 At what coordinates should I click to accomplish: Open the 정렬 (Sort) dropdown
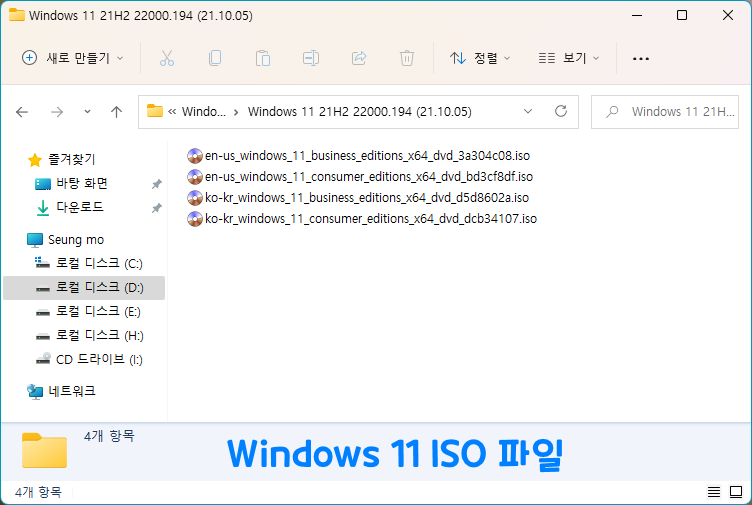click(480, 58)
